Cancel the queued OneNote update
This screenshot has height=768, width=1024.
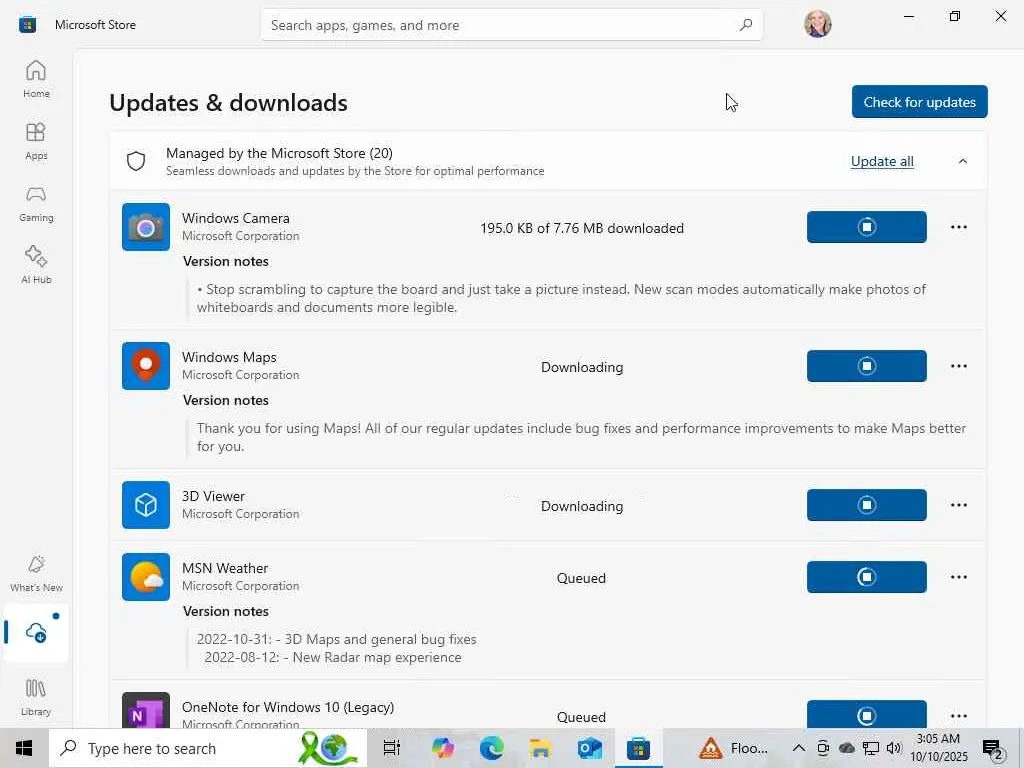tap(867, 714)
